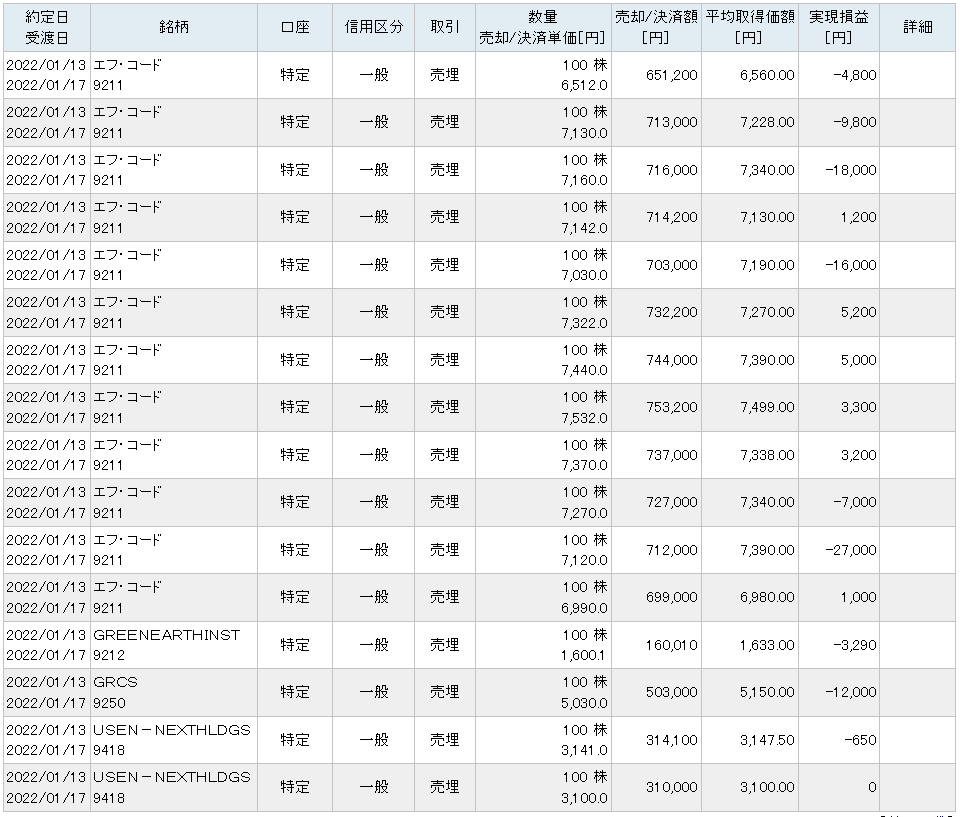Click the 平均取得価額 [円] column header

[x=750, y=27]
